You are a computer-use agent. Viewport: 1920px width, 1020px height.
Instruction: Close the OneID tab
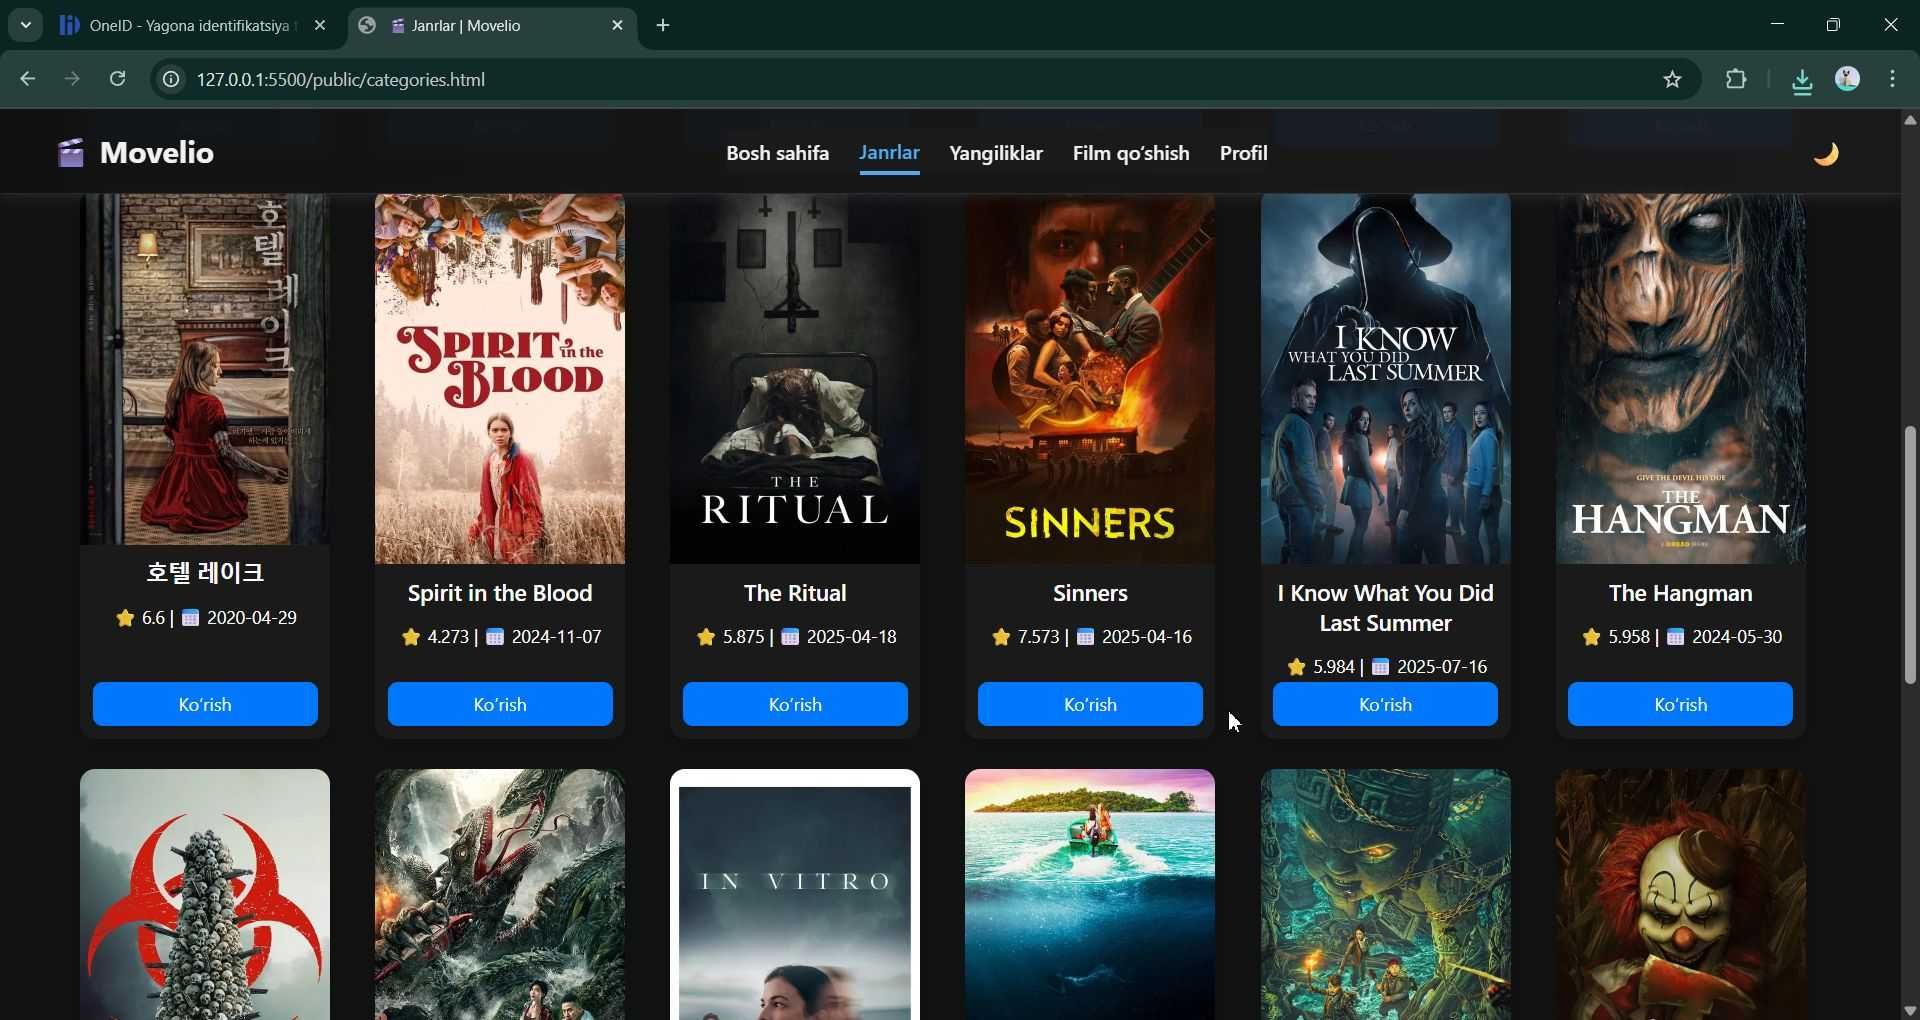pos(320,25)
